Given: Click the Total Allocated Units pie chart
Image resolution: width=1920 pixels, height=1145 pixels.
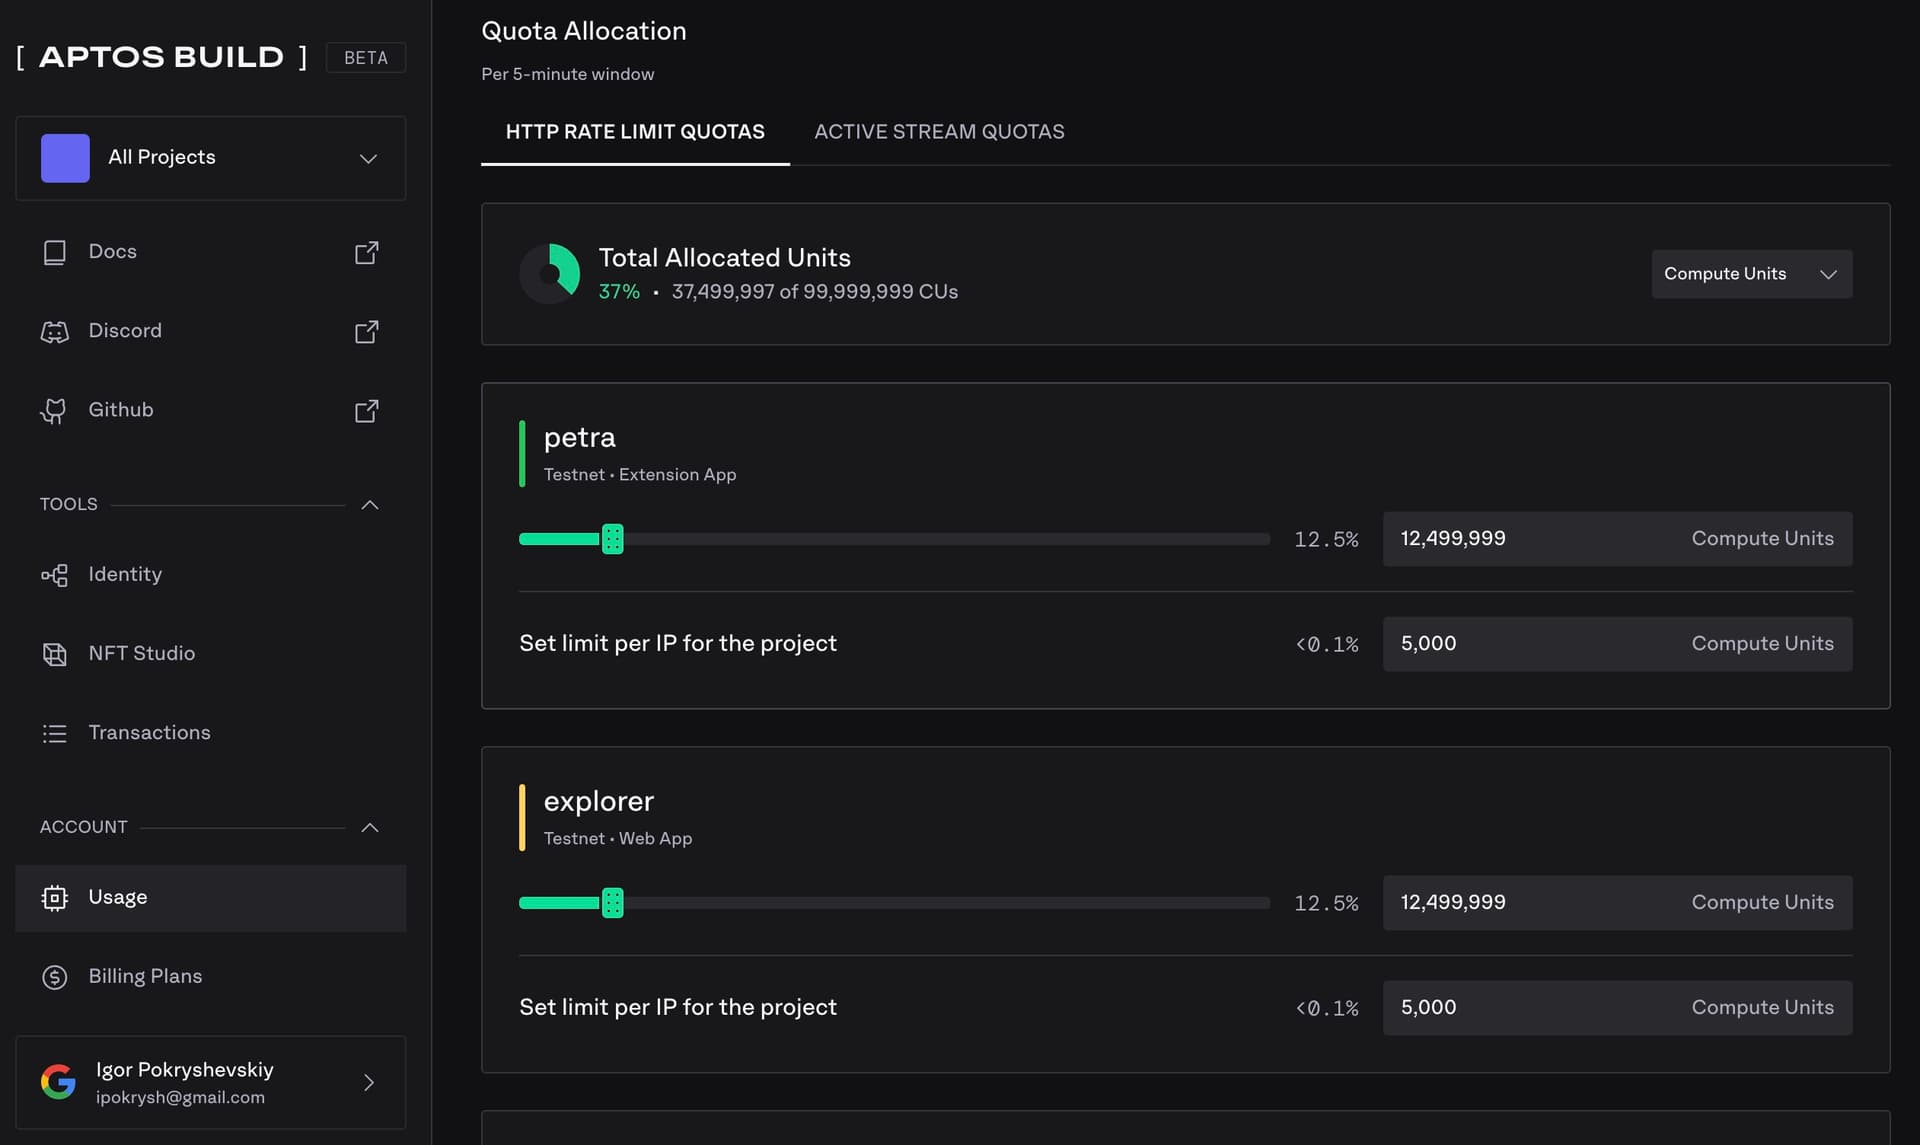Looking at the screenshot, I should point(550,273).
